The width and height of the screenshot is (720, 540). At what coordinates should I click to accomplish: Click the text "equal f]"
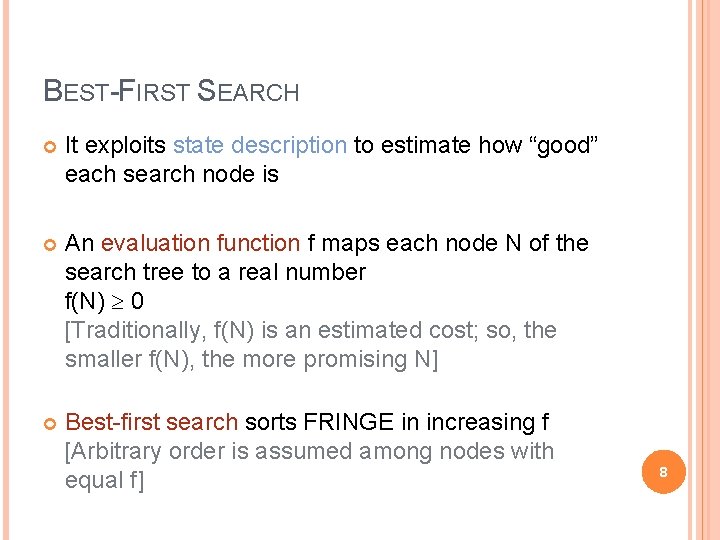104,480
